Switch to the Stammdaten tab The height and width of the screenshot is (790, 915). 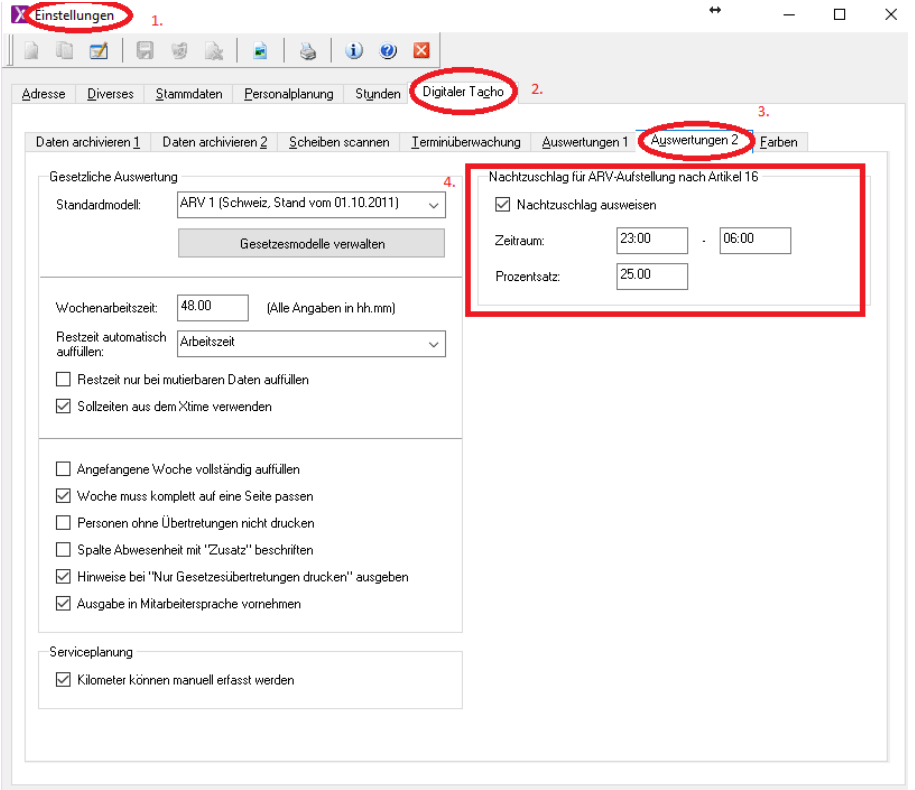click(x=188, y=94)
